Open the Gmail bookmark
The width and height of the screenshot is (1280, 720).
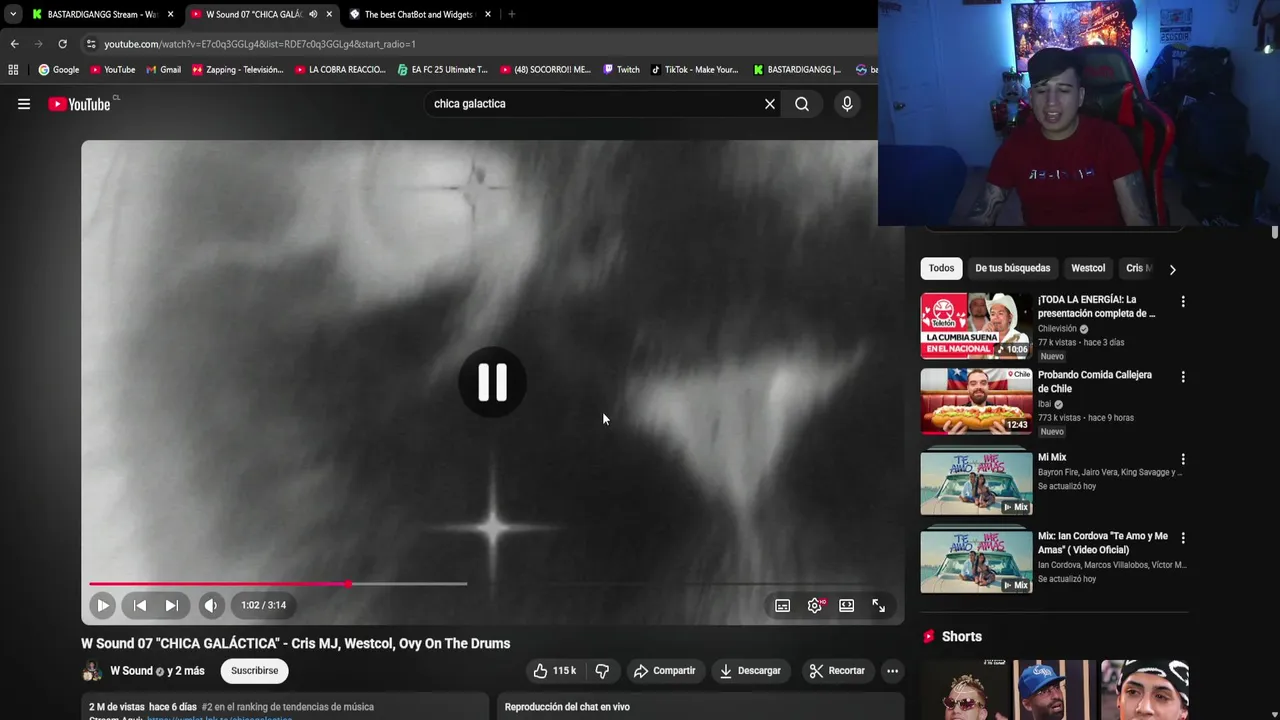click(x=164, y=70)
